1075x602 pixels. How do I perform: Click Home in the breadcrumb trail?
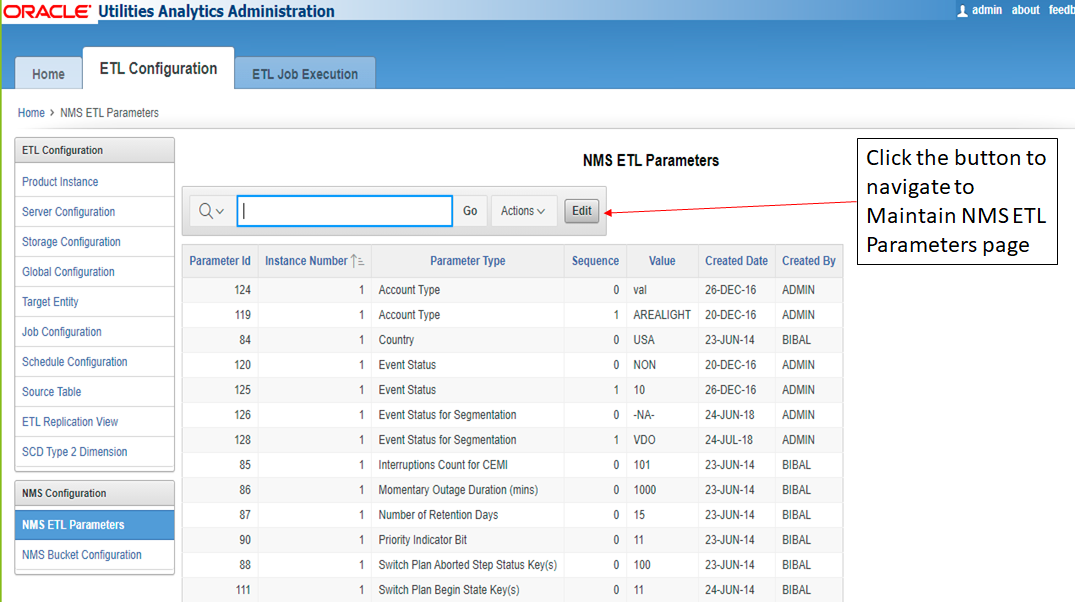[x=31, y=112]
